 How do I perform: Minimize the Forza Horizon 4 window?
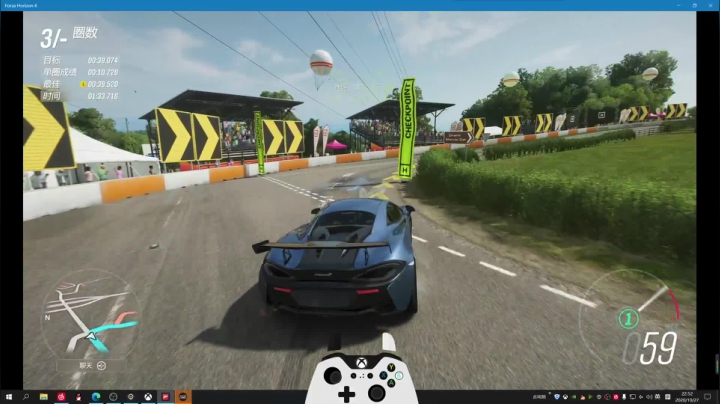pyautogui.click(x=679, y=6)
